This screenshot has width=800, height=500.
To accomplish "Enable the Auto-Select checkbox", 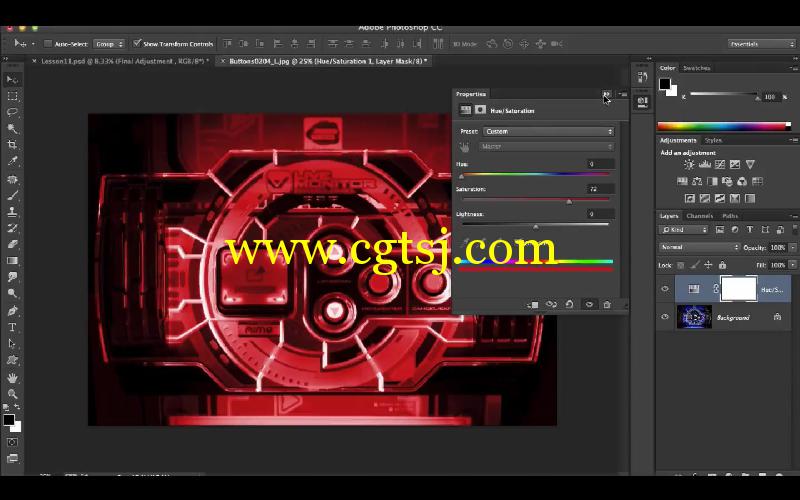I will tap(48, 44).
